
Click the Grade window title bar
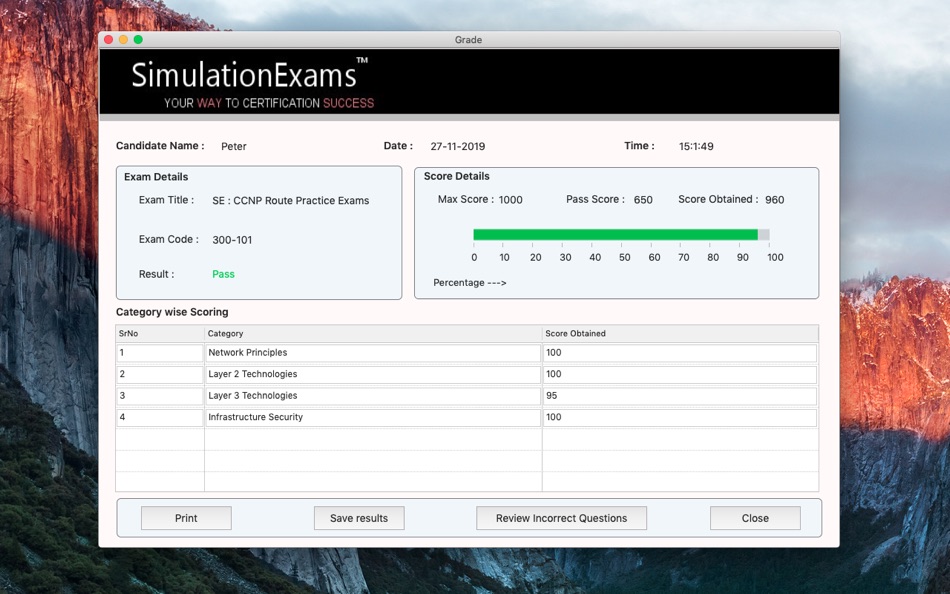click(468, 39)
